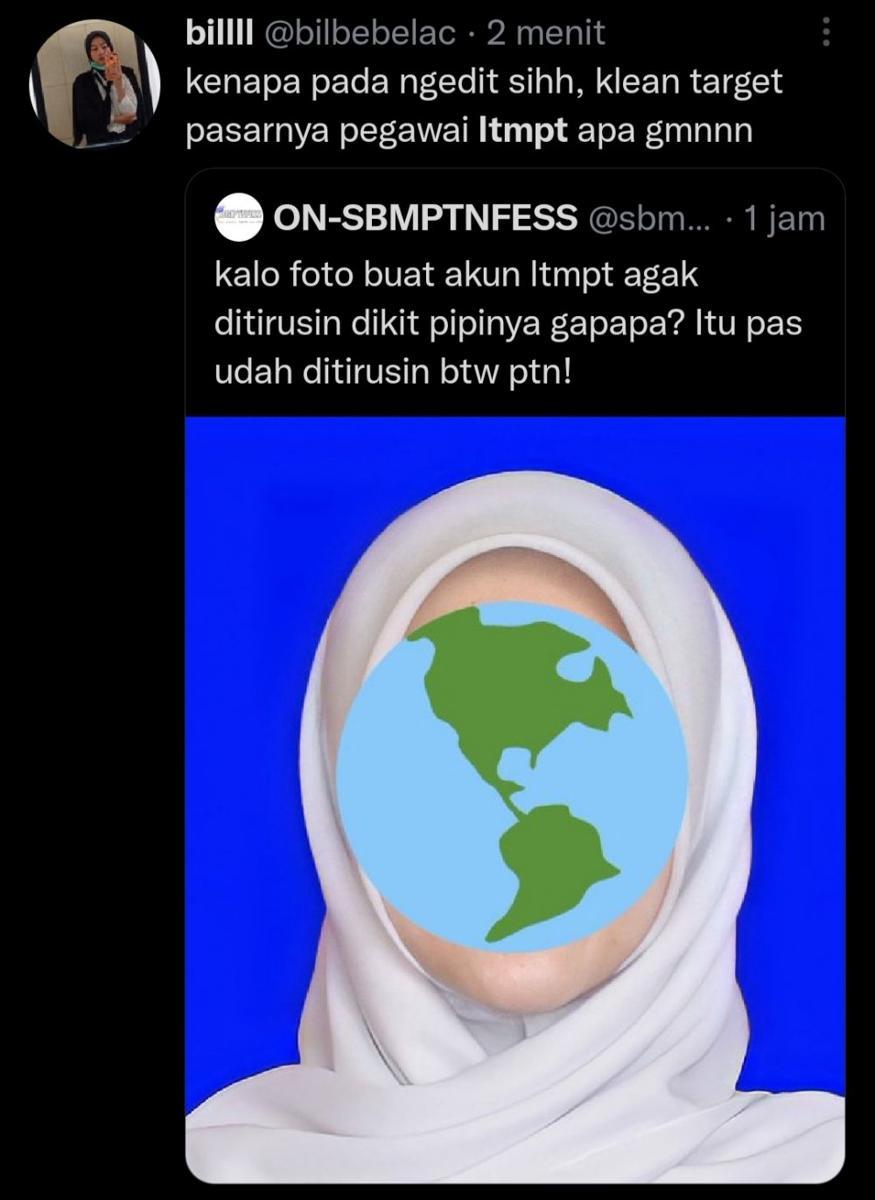Select the bold ltmpt word in the tweet
This screenshot has width=875, height=1200.
pos(523,132)
